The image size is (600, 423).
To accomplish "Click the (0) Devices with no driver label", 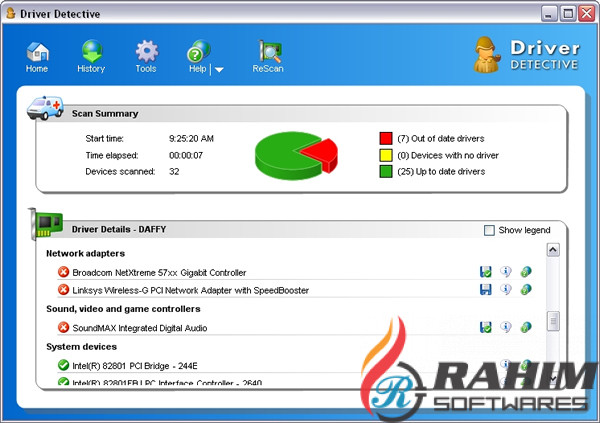I will coord(448,155).
